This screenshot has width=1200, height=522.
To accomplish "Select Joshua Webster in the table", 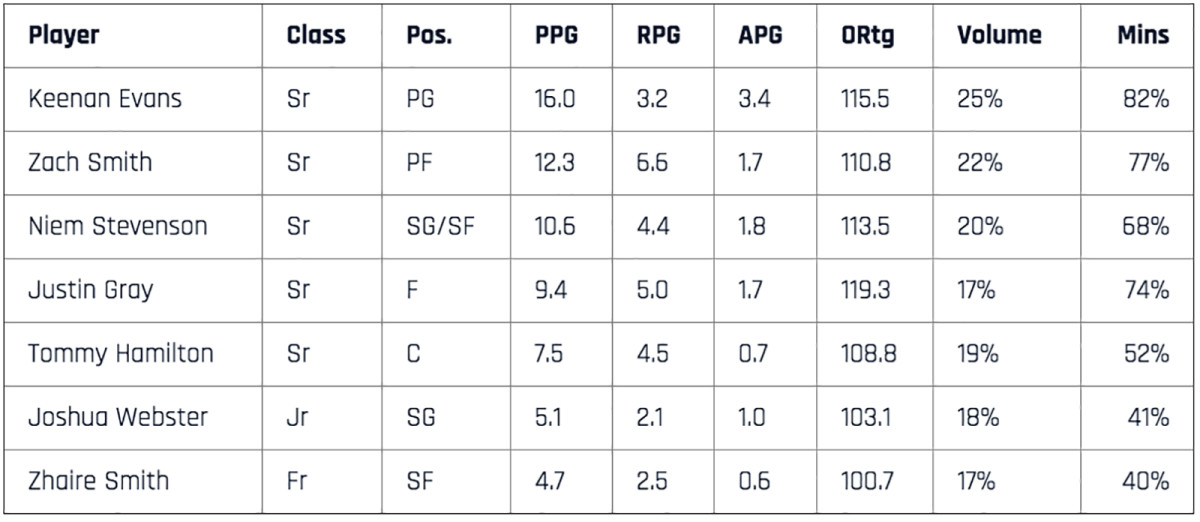I will pos(117,417).
